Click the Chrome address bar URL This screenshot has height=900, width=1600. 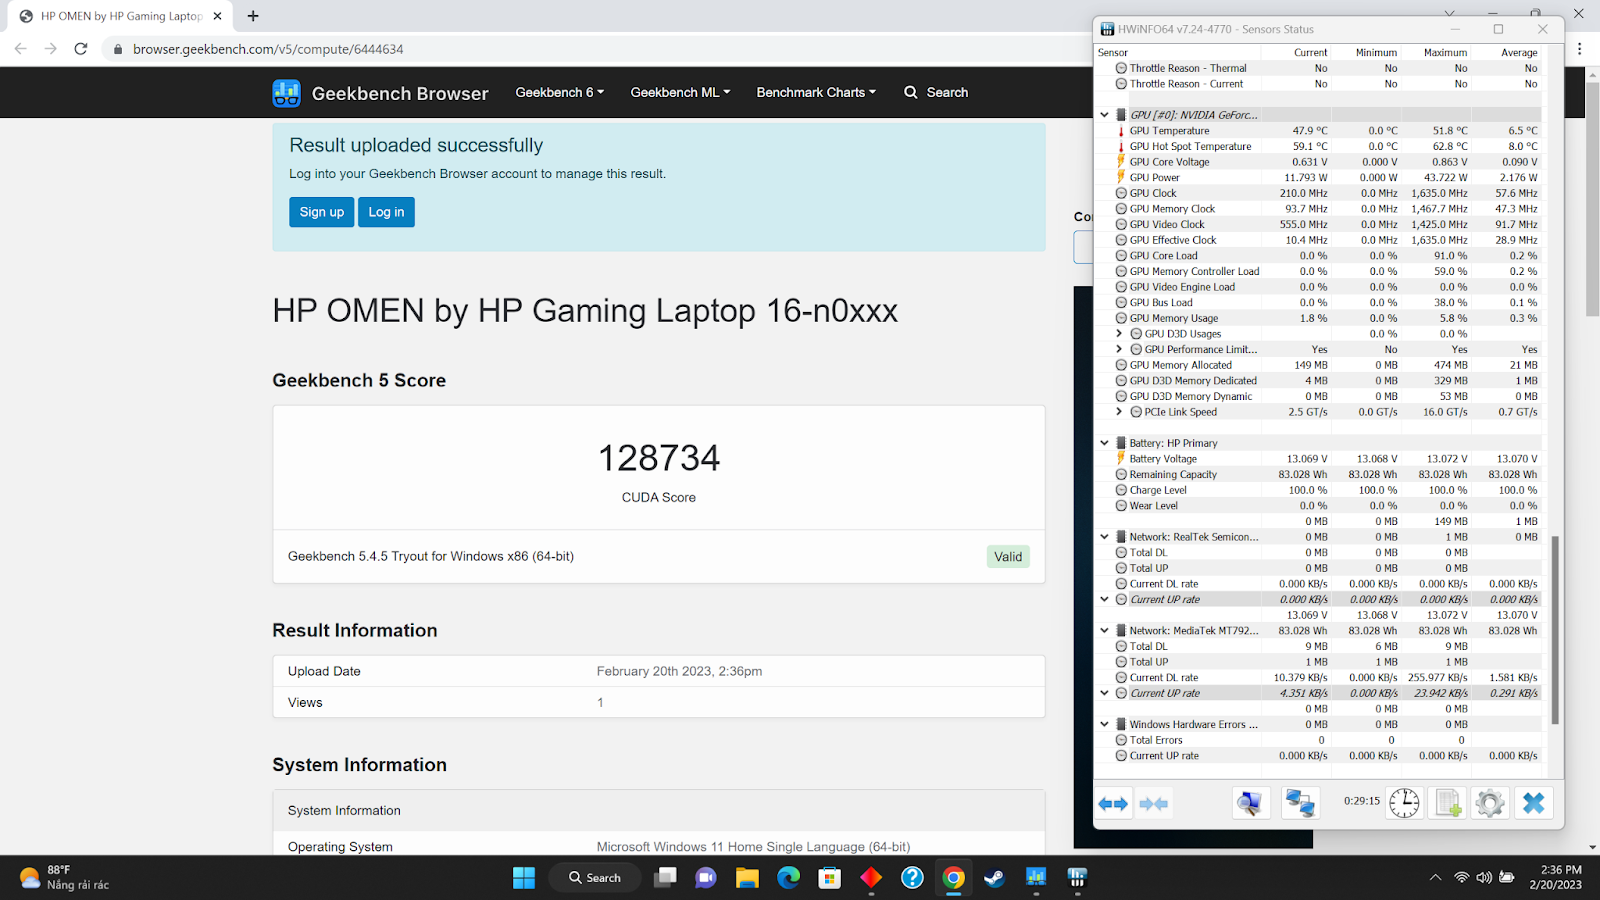[x=268, y=49]
